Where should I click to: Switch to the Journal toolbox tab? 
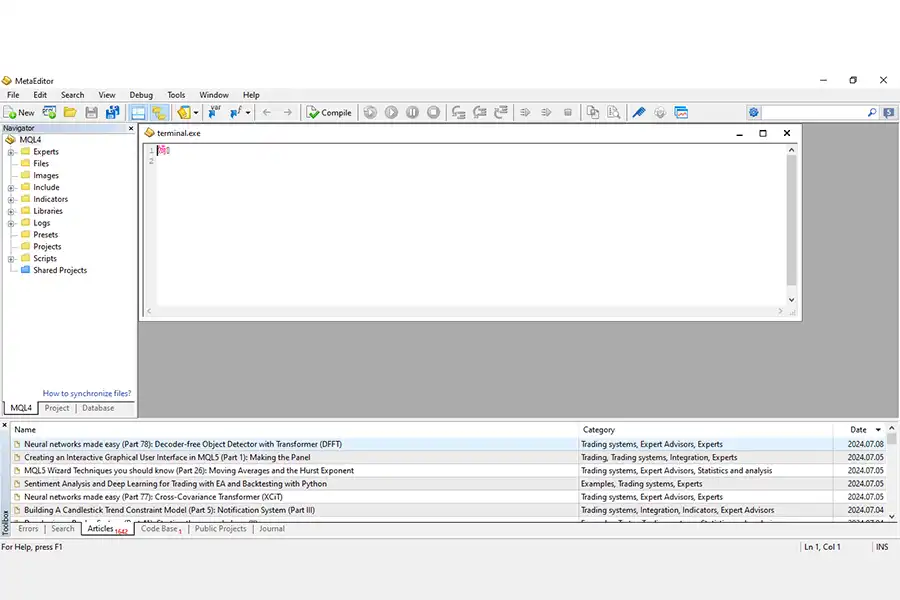click(272, 529)
